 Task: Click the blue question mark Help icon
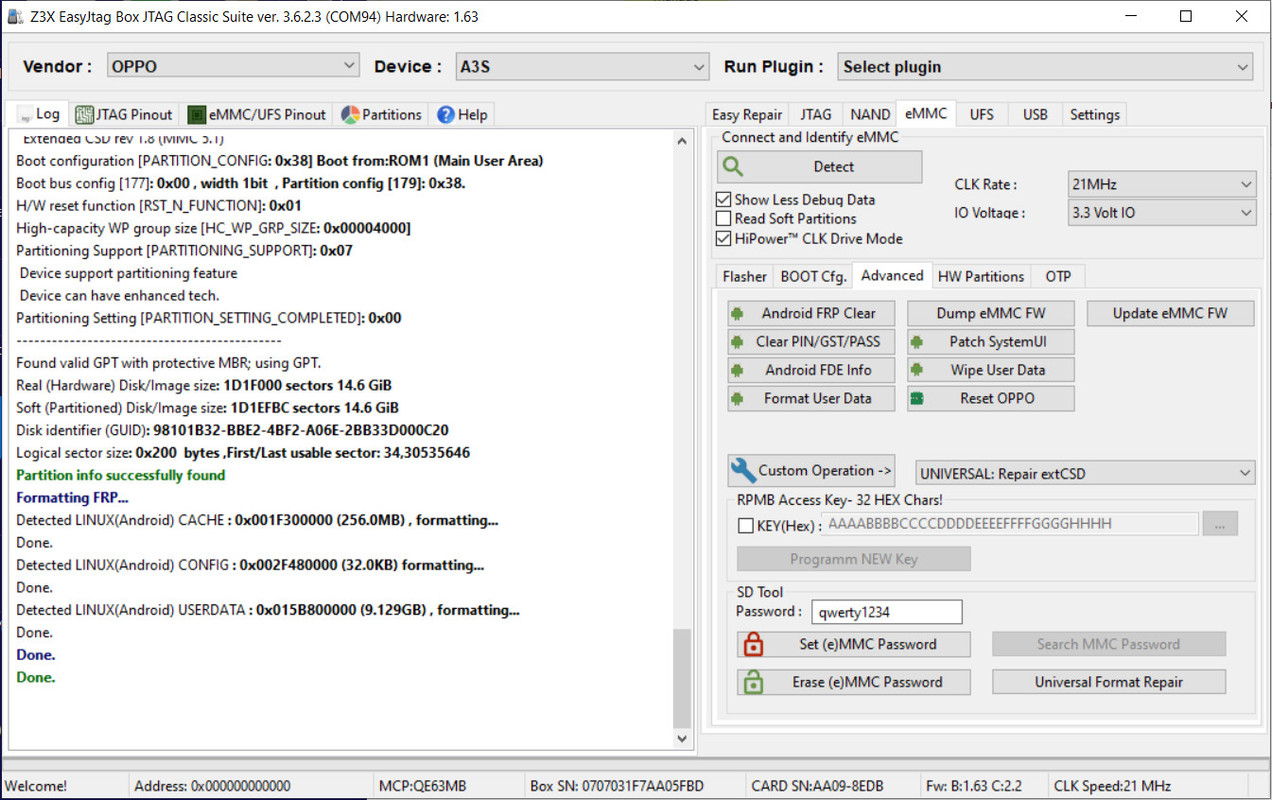[x=445, y=115]
